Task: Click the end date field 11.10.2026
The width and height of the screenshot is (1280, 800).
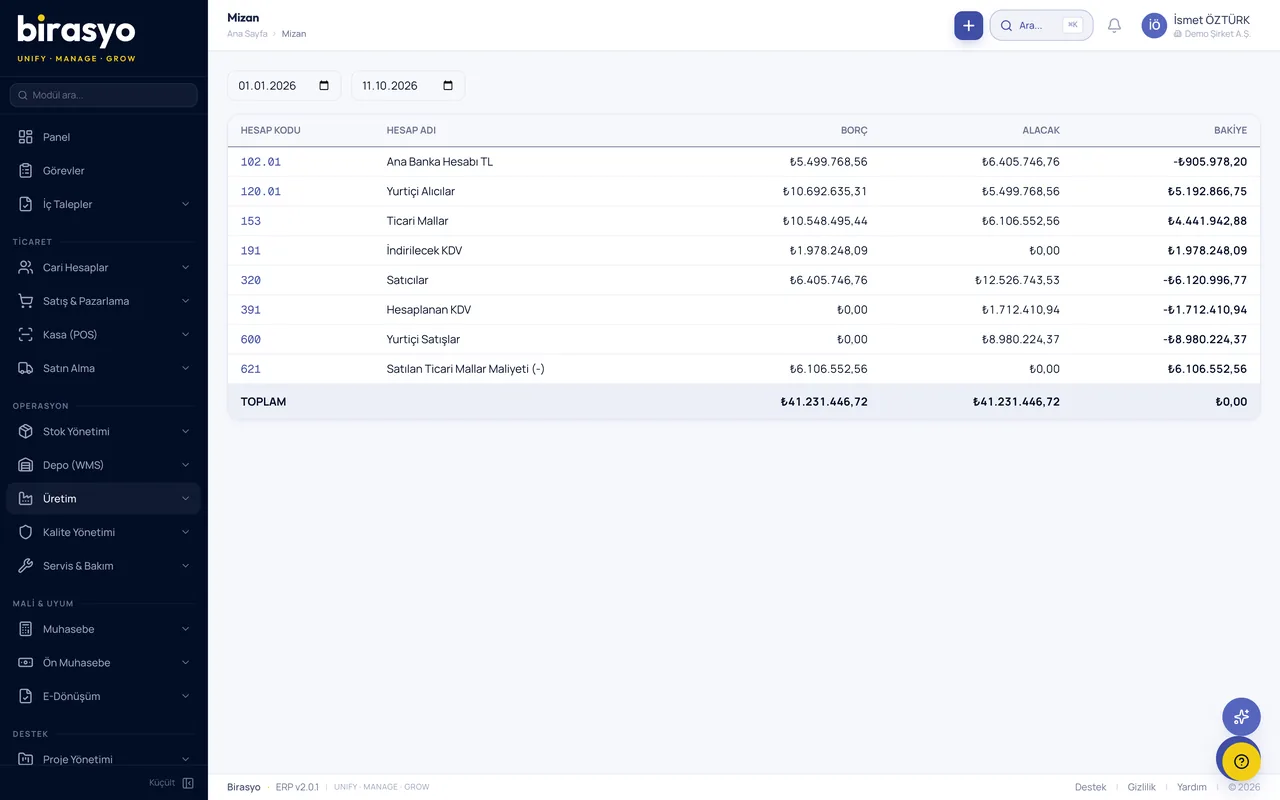Action: pyautogui.click(x=408, y=86)
